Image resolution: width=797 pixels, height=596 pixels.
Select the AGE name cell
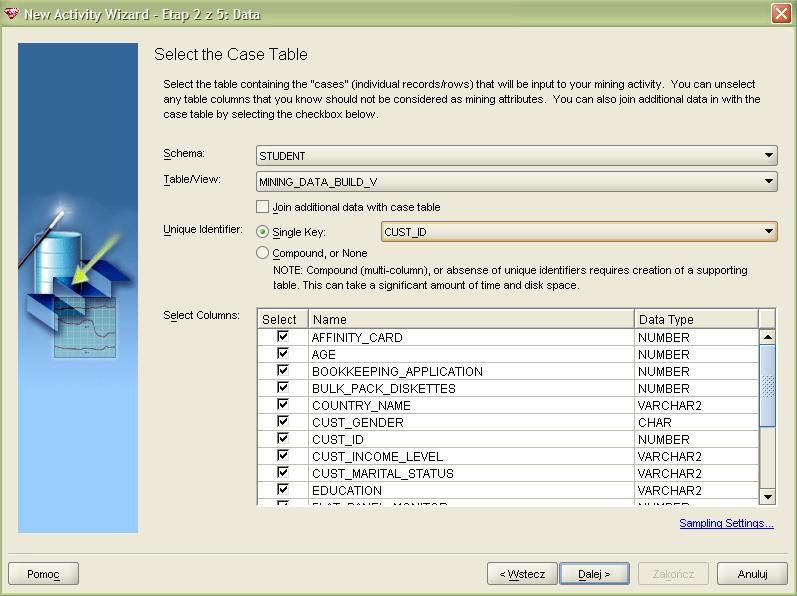coord(471,354)
